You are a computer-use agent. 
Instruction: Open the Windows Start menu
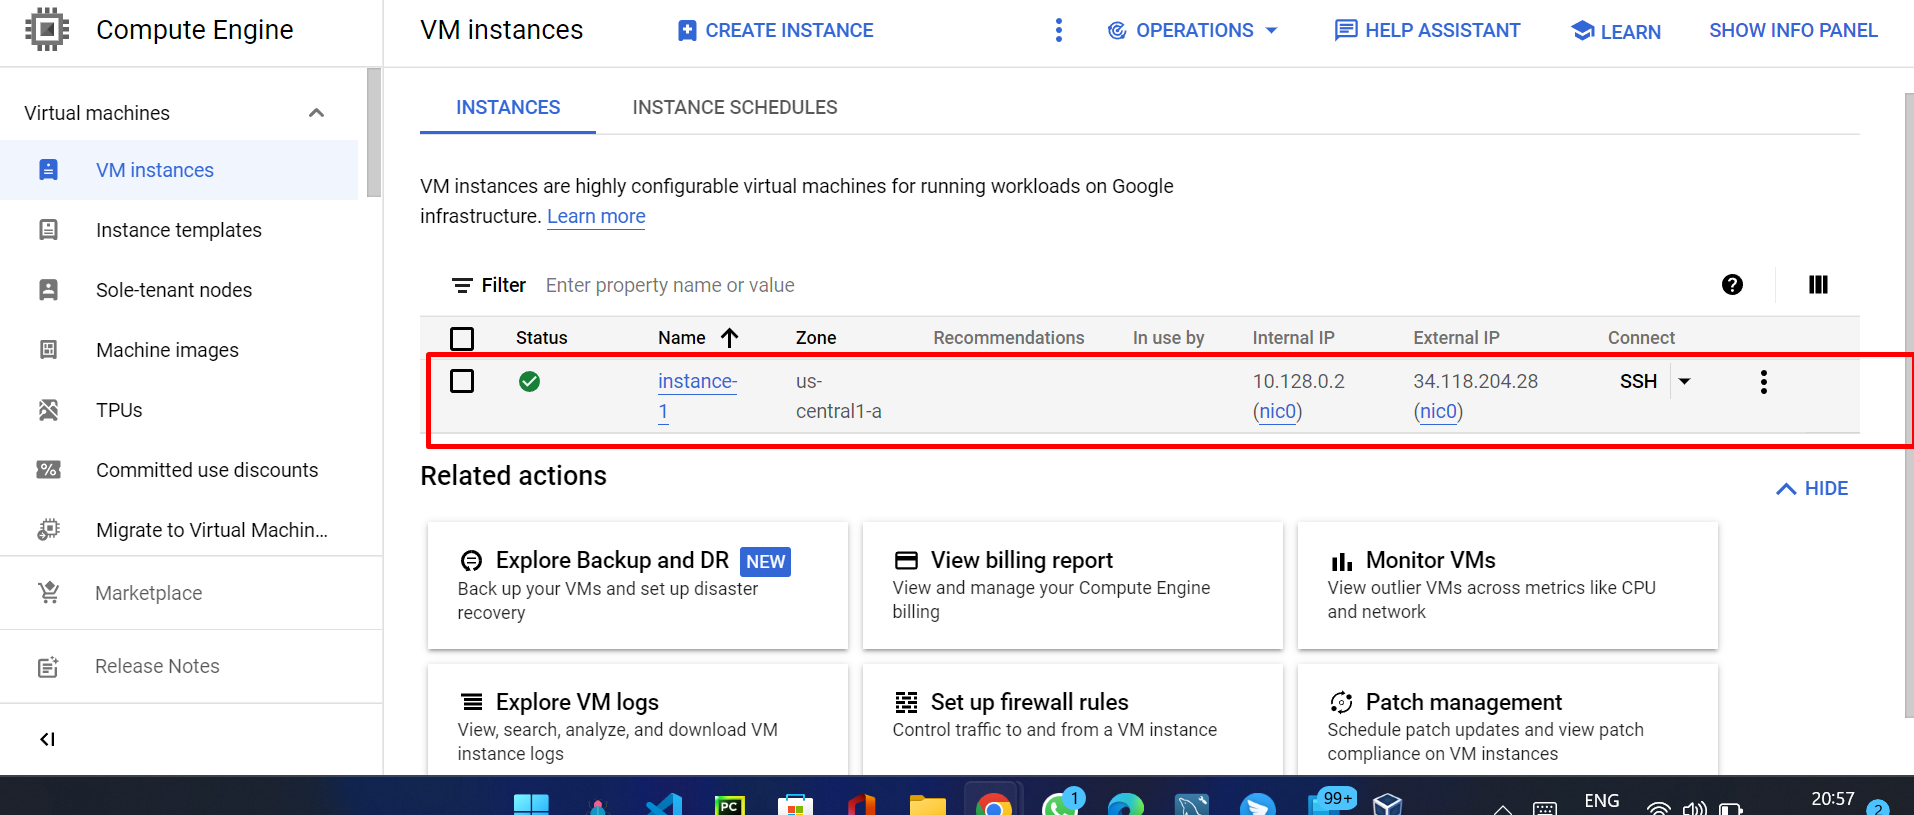tap(531, 805)
